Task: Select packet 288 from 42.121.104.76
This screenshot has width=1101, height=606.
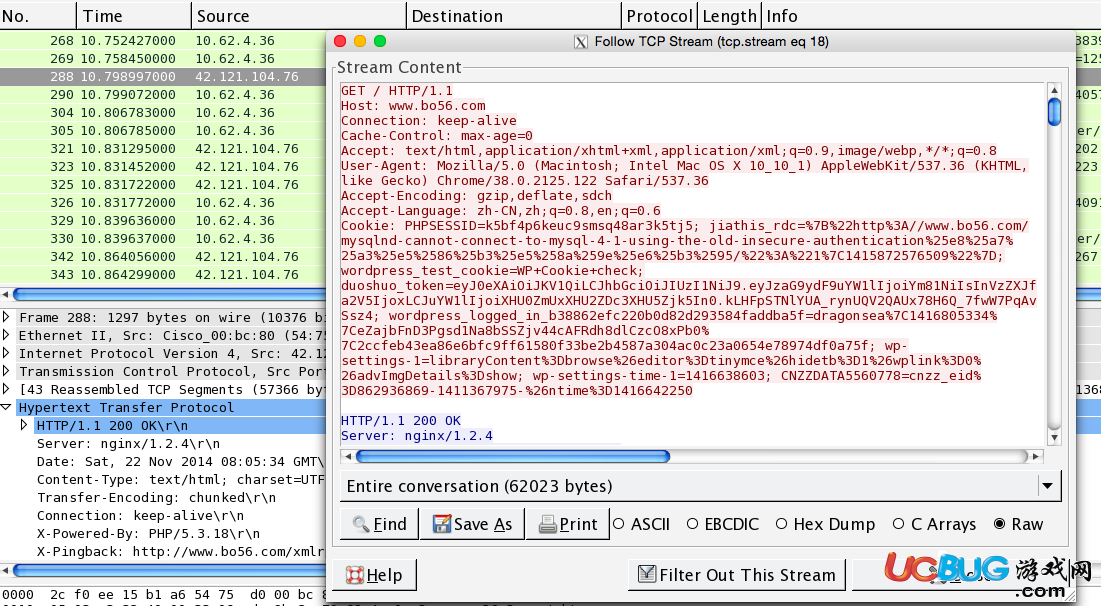Action: [163, 77]
